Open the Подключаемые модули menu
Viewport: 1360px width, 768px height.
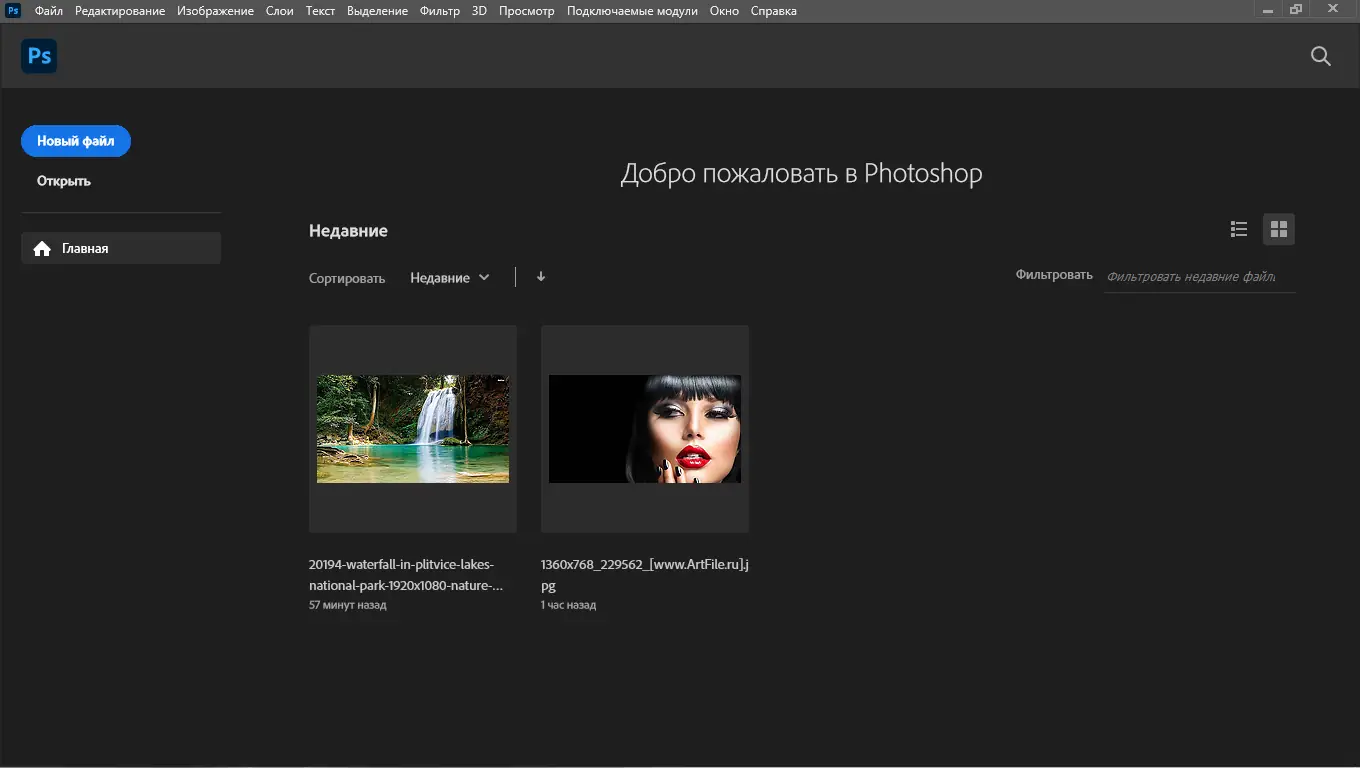click(x=632, y=11)
